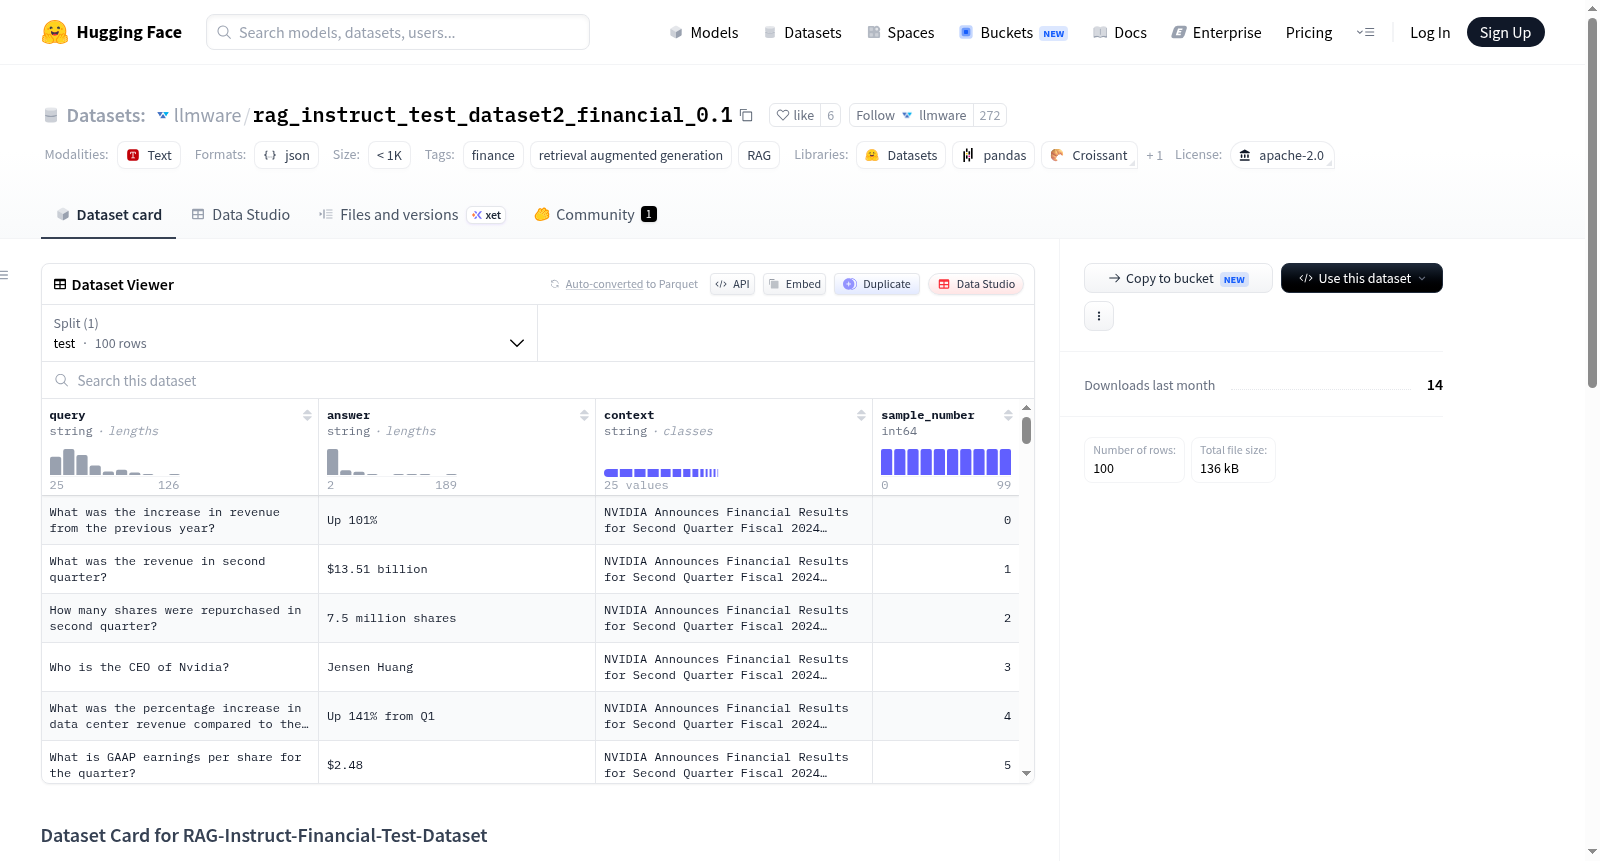Click the llmware organization avatar icon
Image resolution: width=1600 pixels, height=861 pixels.
[x=163, y=115]
